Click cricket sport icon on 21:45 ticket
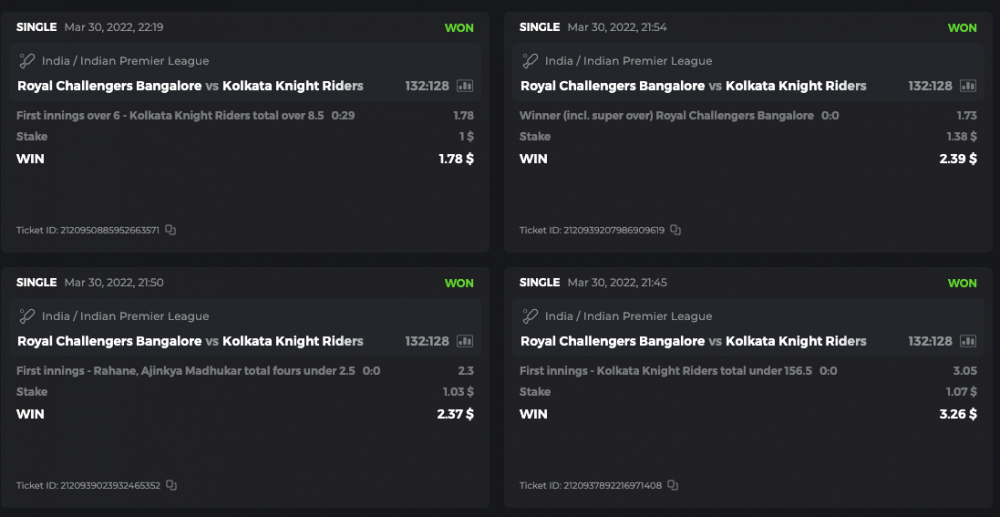 click(x=530, y=316)
